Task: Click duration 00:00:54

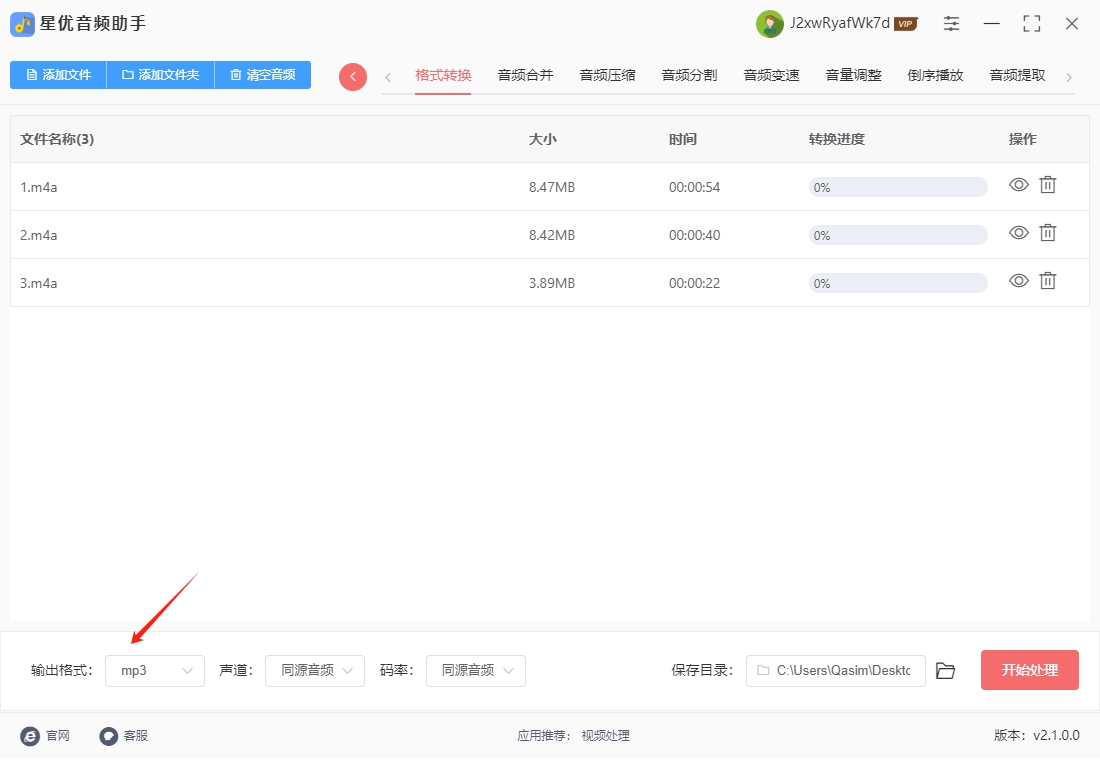Action: (694, 187)
